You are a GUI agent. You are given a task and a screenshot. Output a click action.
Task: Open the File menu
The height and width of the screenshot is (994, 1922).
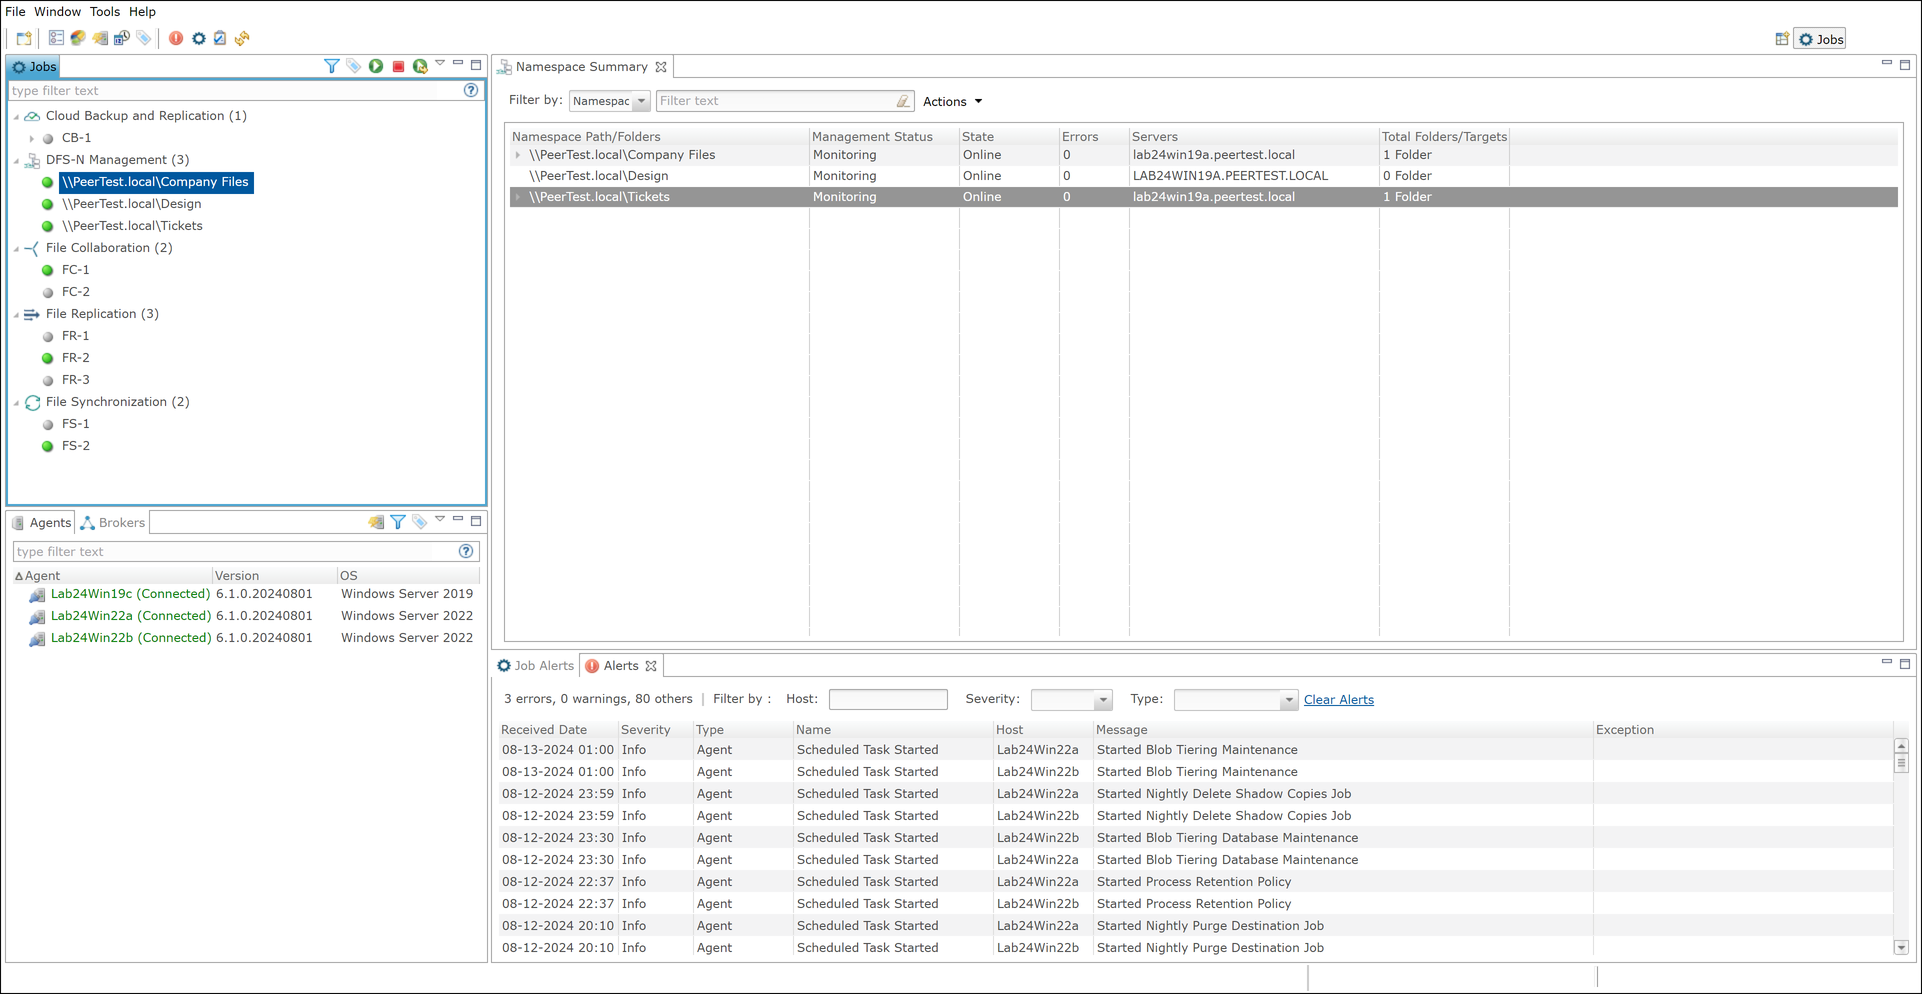15,12
